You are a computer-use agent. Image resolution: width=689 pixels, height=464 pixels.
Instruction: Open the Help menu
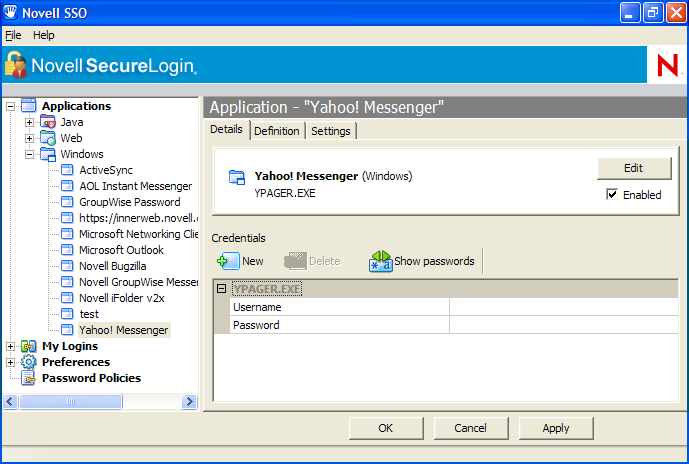point(44,35)
